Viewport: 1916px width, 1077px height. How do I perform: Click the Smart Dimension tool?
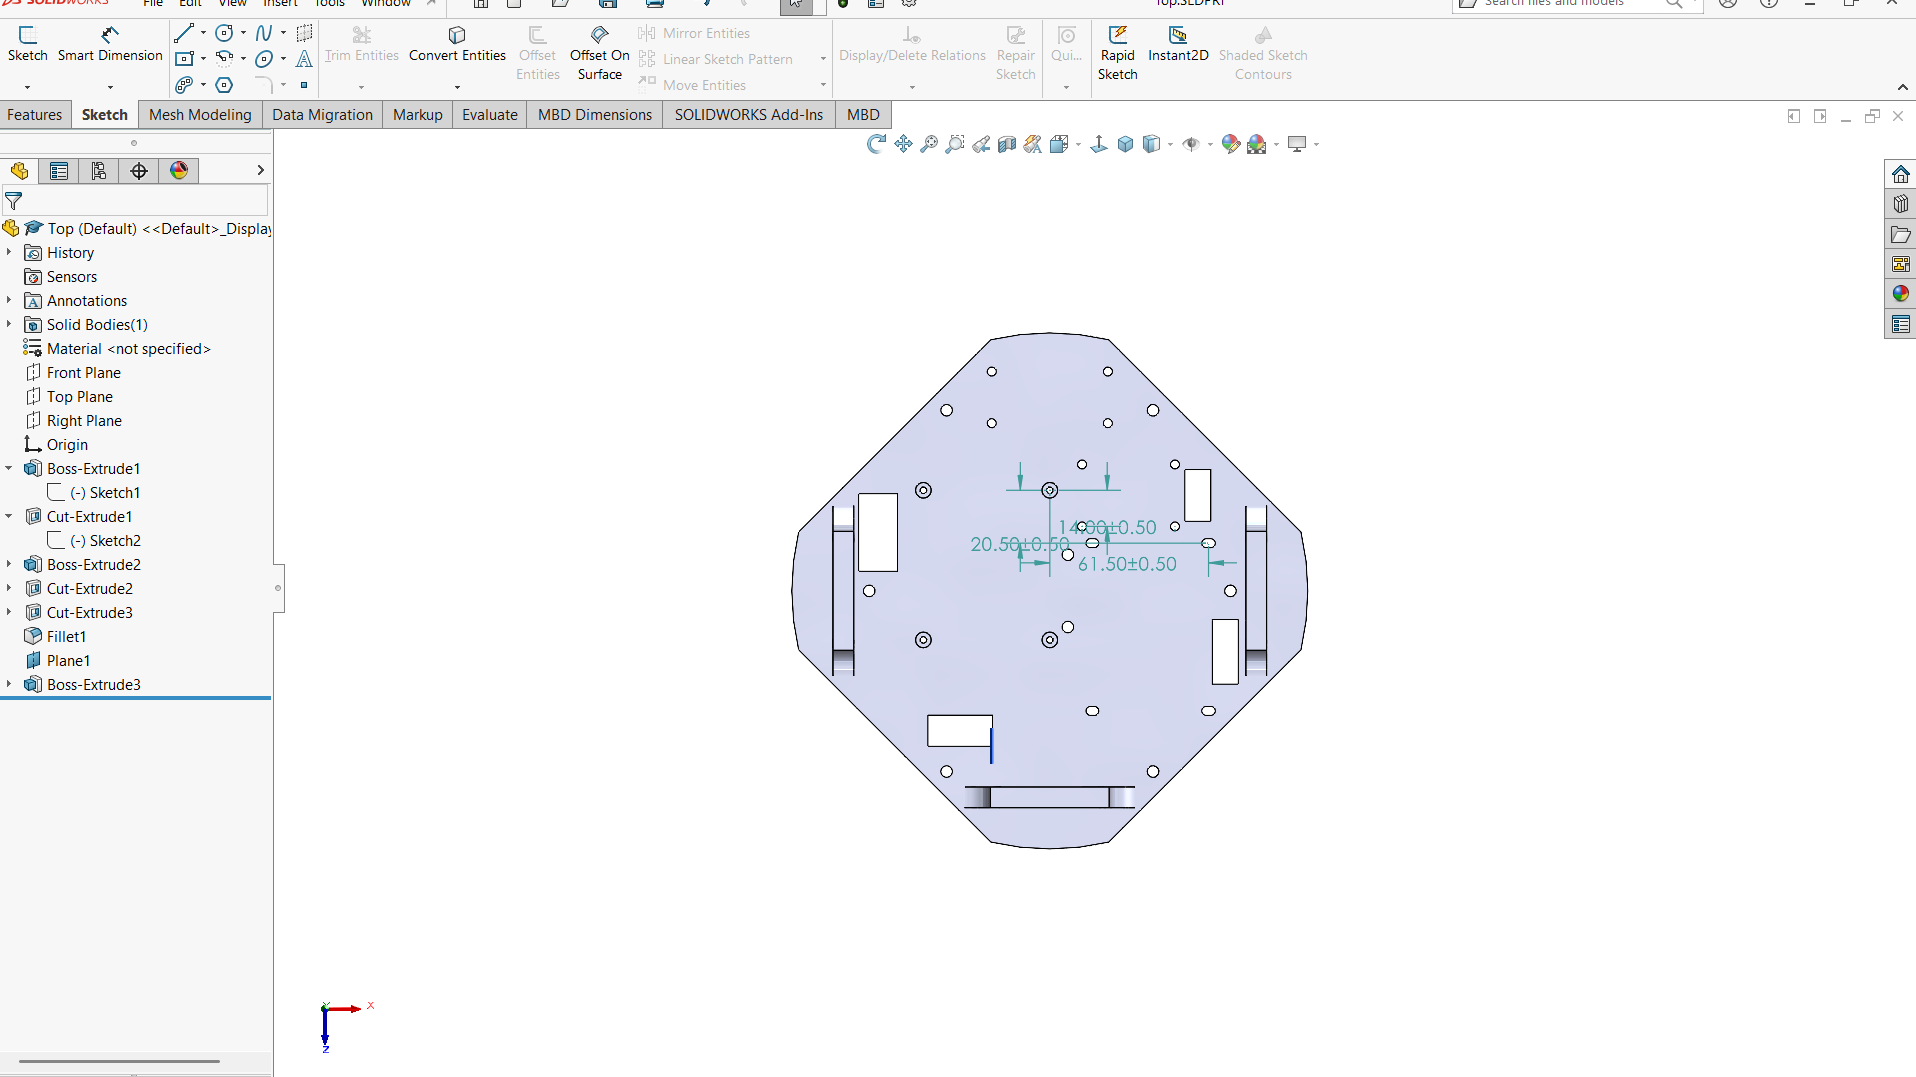(110, 45)
